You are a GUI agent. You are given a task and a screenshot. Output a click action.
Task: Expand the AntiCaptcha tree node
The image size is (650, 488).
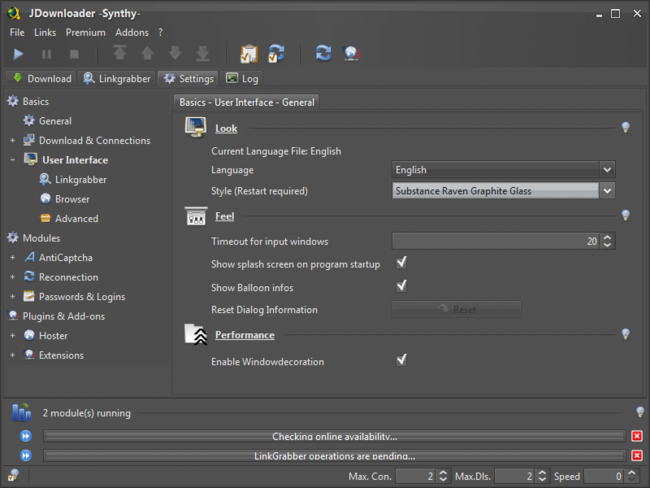pyautogui.click(x=12, y=257)
